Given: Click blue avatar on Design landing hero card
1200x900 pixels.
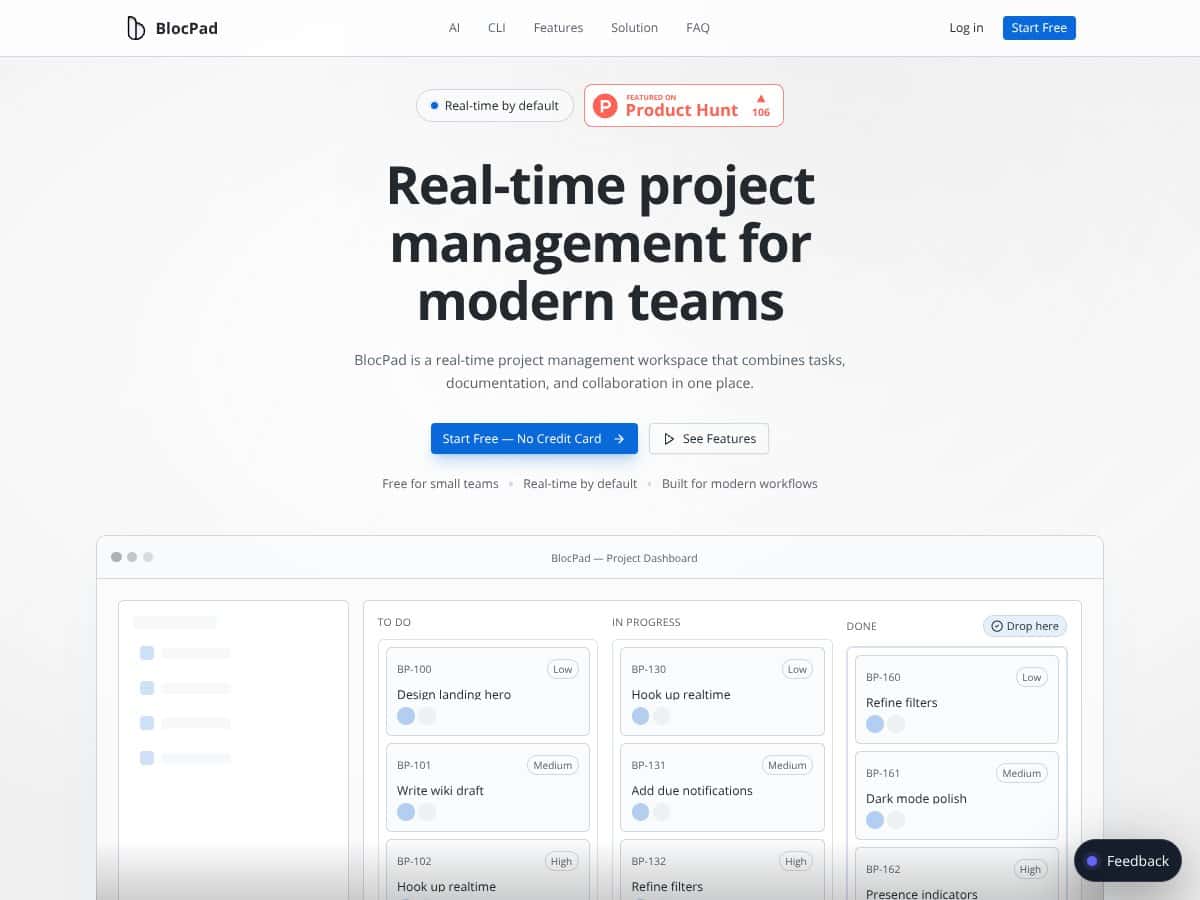Looking at the screenshot, I should tap(406, 716).
